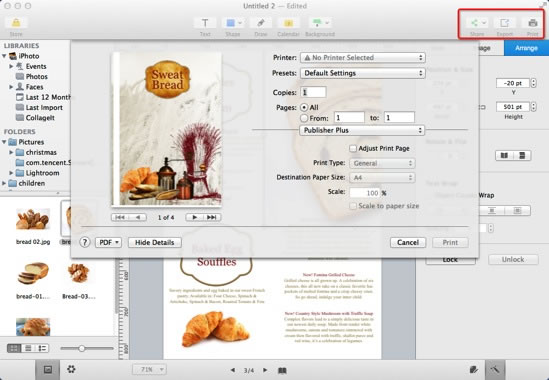Click the Scale percentage field
The width and height of the screenshot is (549, 380).
click(364, 193)
